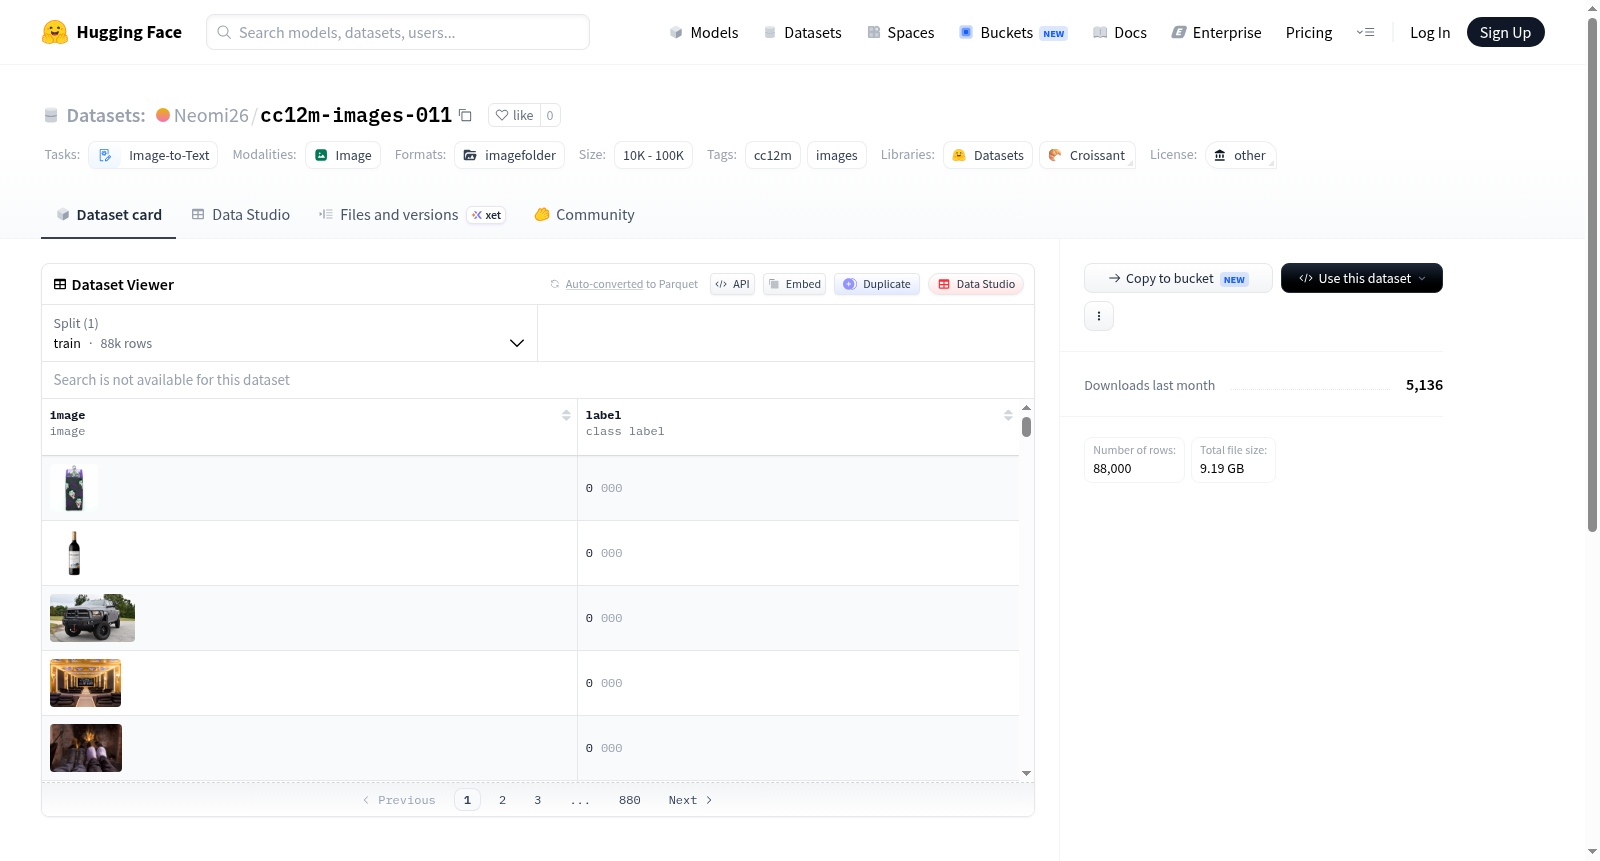The image size is (1600, 861).
Task: Select the other license tag
Action: (x=1240, y=155)
